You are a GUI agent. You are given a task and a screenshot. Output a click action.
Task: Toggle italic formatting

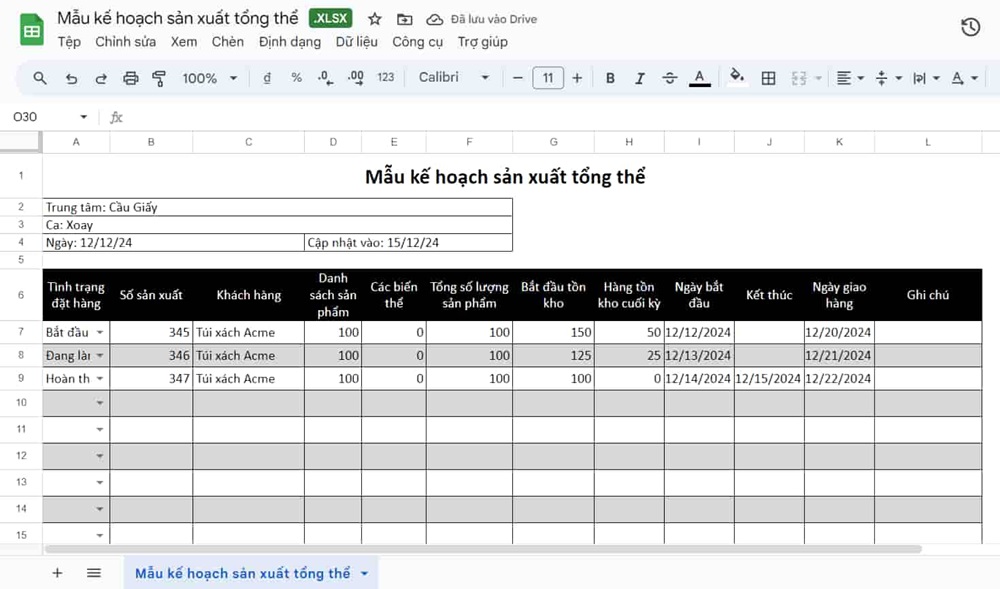640,77
